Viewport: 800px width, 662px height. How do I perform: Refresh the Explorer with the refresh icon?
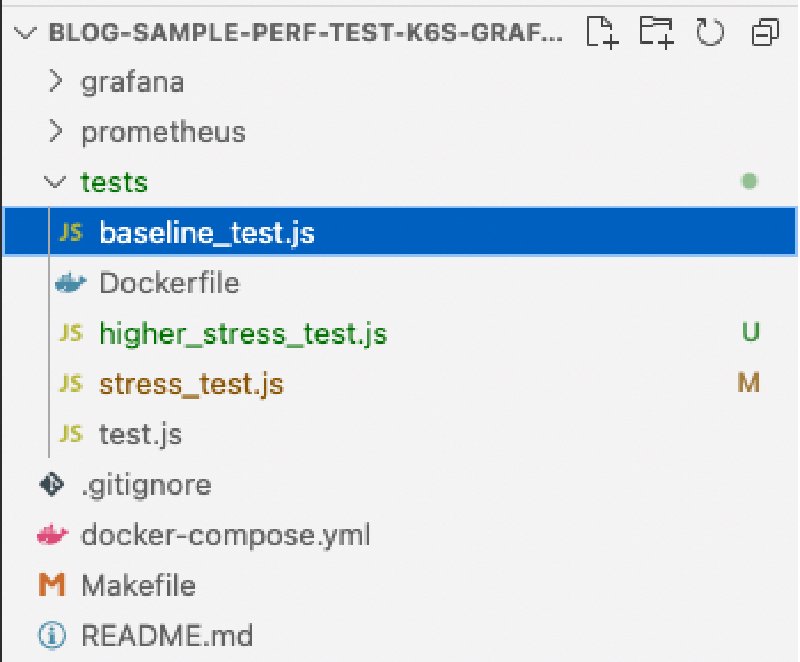tap(710, 33)
